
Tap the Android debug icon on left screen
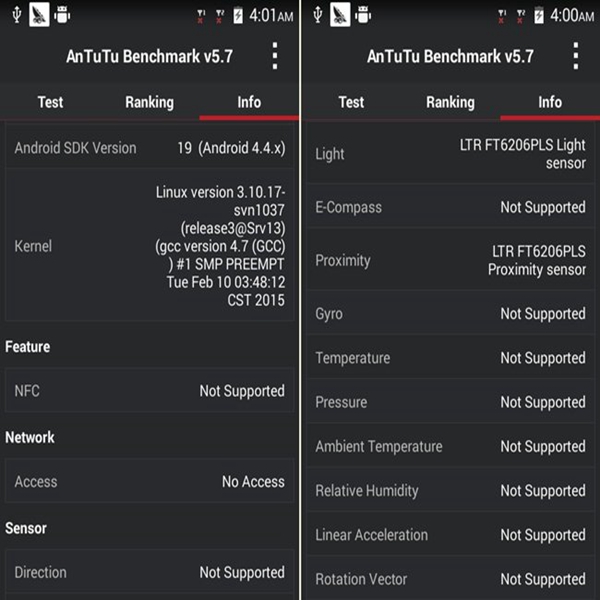pos(65,15)
